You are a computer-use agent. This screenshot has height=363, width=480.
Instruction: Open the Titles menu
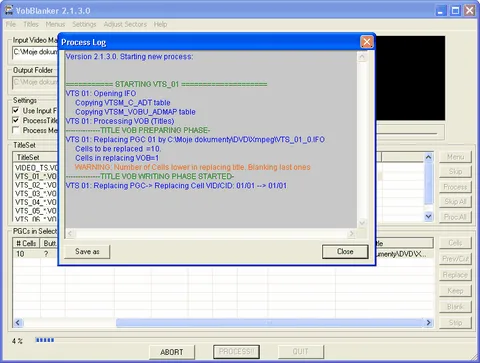click(x=31, y=24)
